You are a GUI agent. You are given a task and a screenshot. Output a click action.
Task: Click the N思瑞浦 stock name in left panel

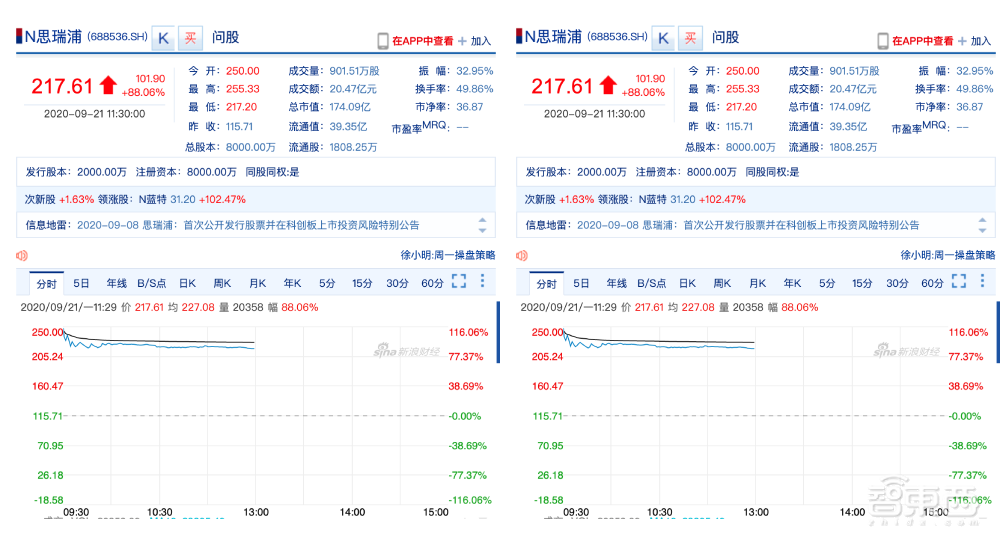tap(53, 37)
